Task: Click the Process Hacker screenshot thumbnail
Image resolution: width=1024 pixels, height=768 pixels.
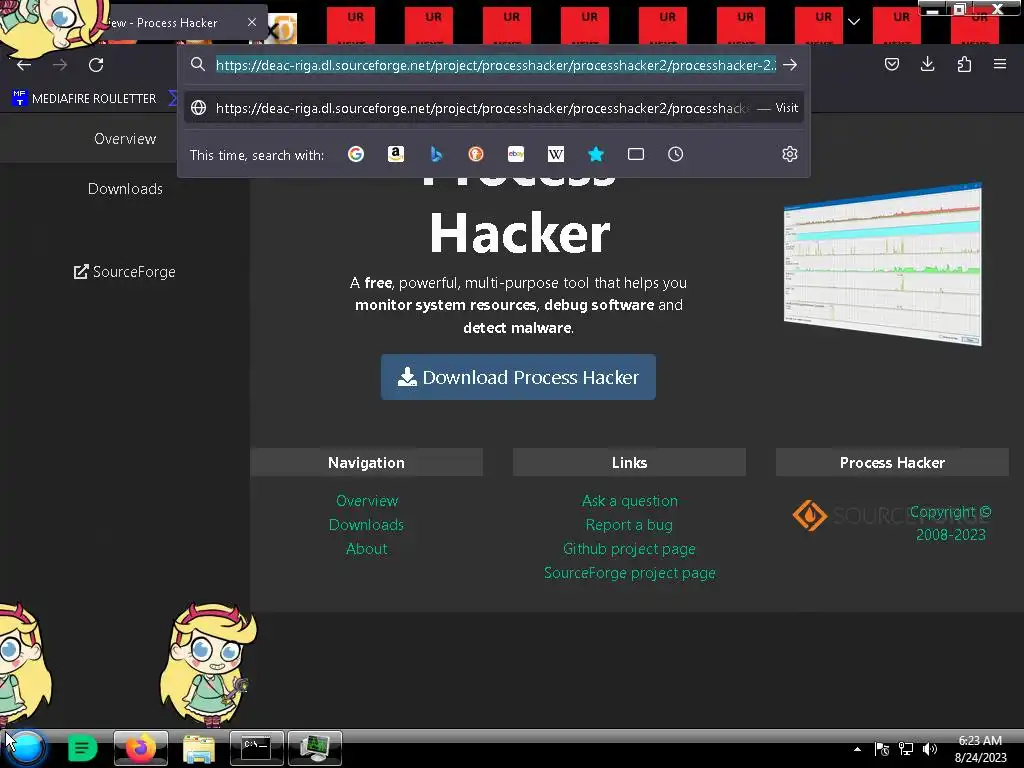Action: 883,264
